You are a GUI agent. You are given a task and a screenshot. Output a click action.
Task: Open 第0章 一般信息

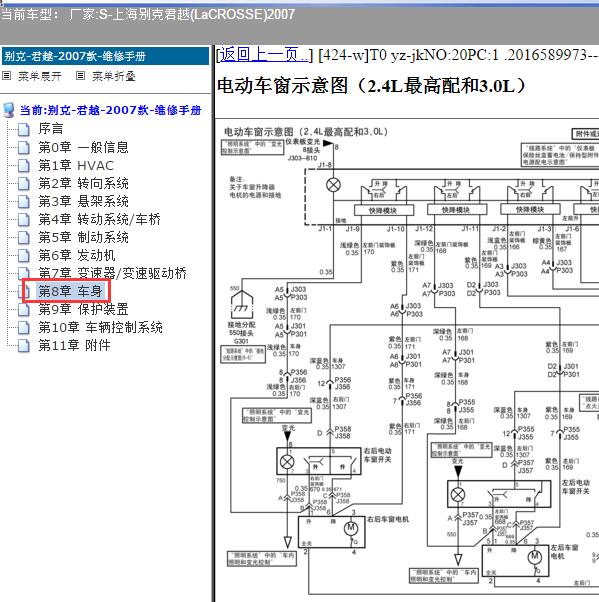pos(83,147)
